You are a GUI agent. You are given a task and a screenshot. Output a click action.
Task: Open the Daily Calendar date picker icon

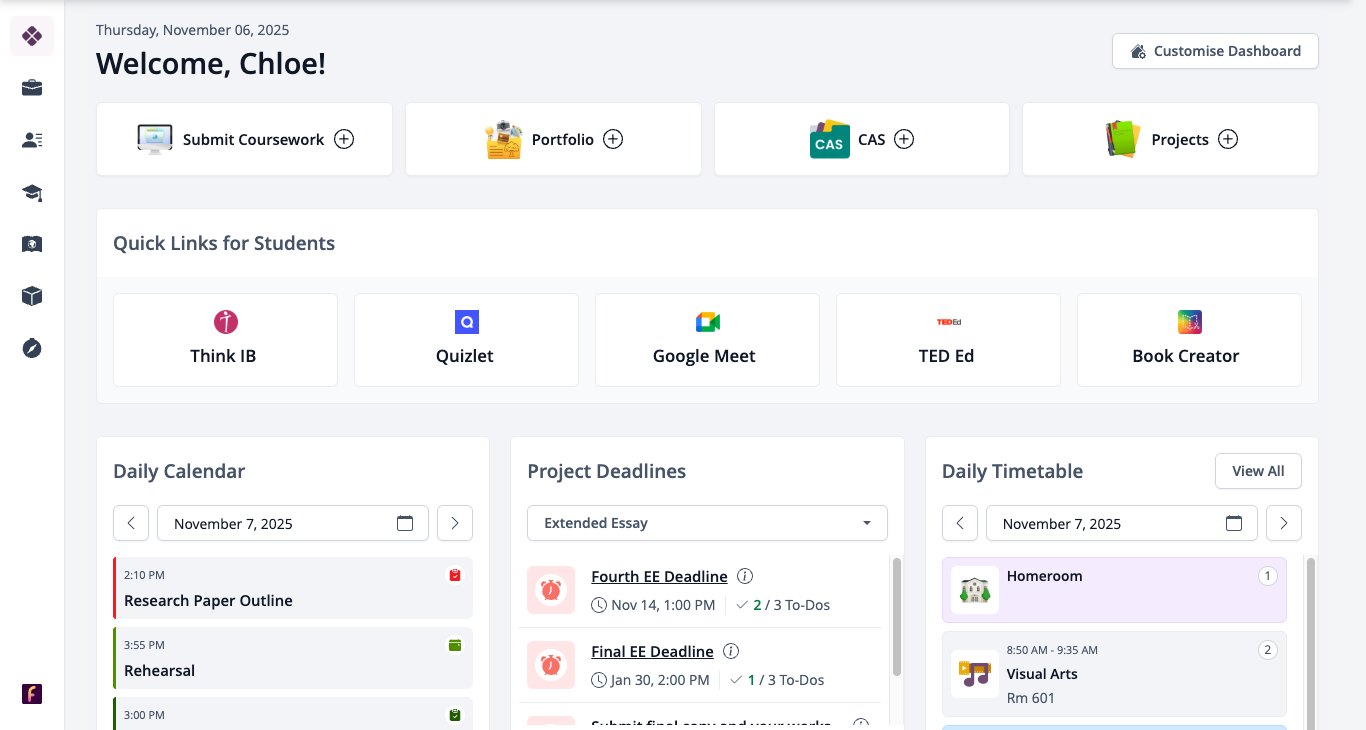point(405,523)
